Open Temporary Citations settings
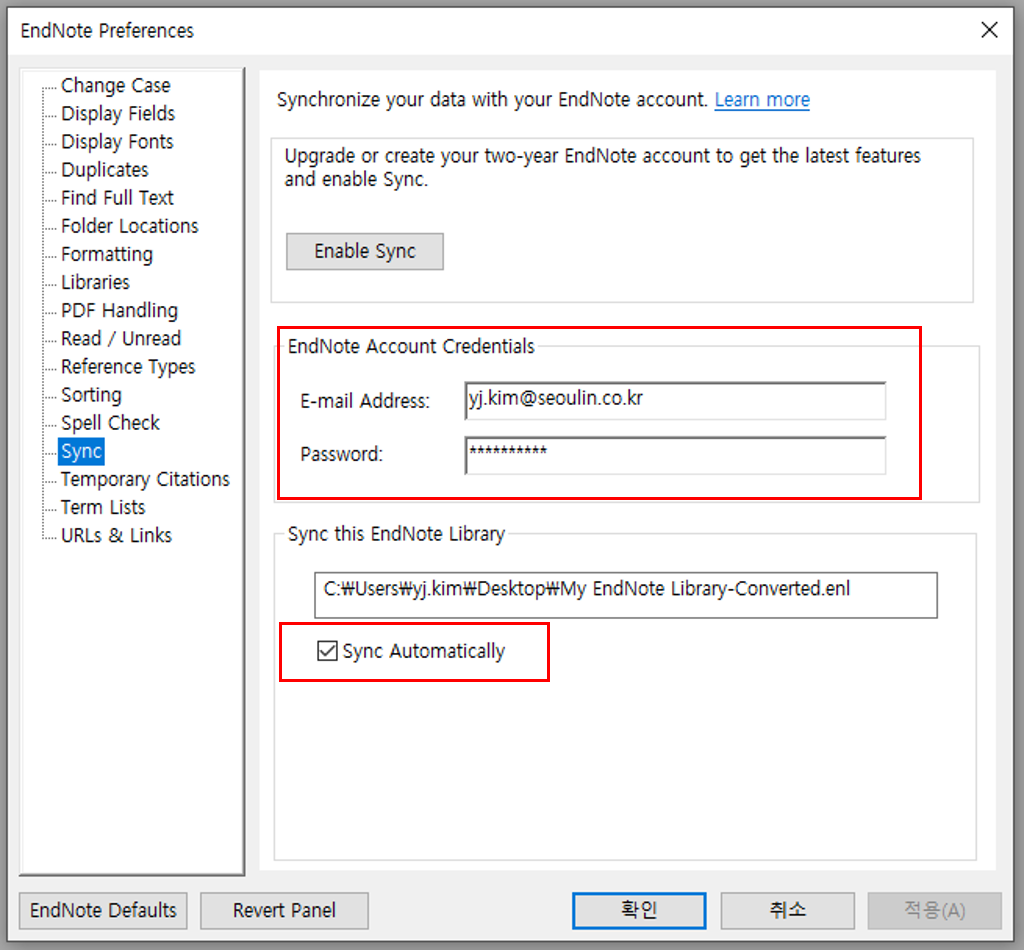 (x=146, y=479)
